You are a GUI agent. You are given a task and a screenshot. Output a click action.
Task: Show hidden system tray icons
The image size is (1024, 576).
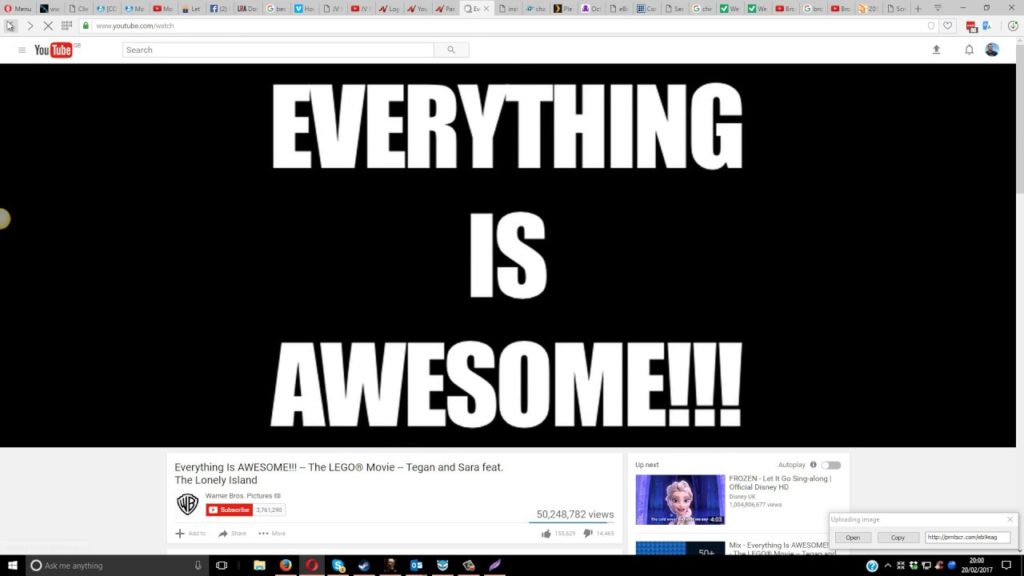[x=888, y=565]
